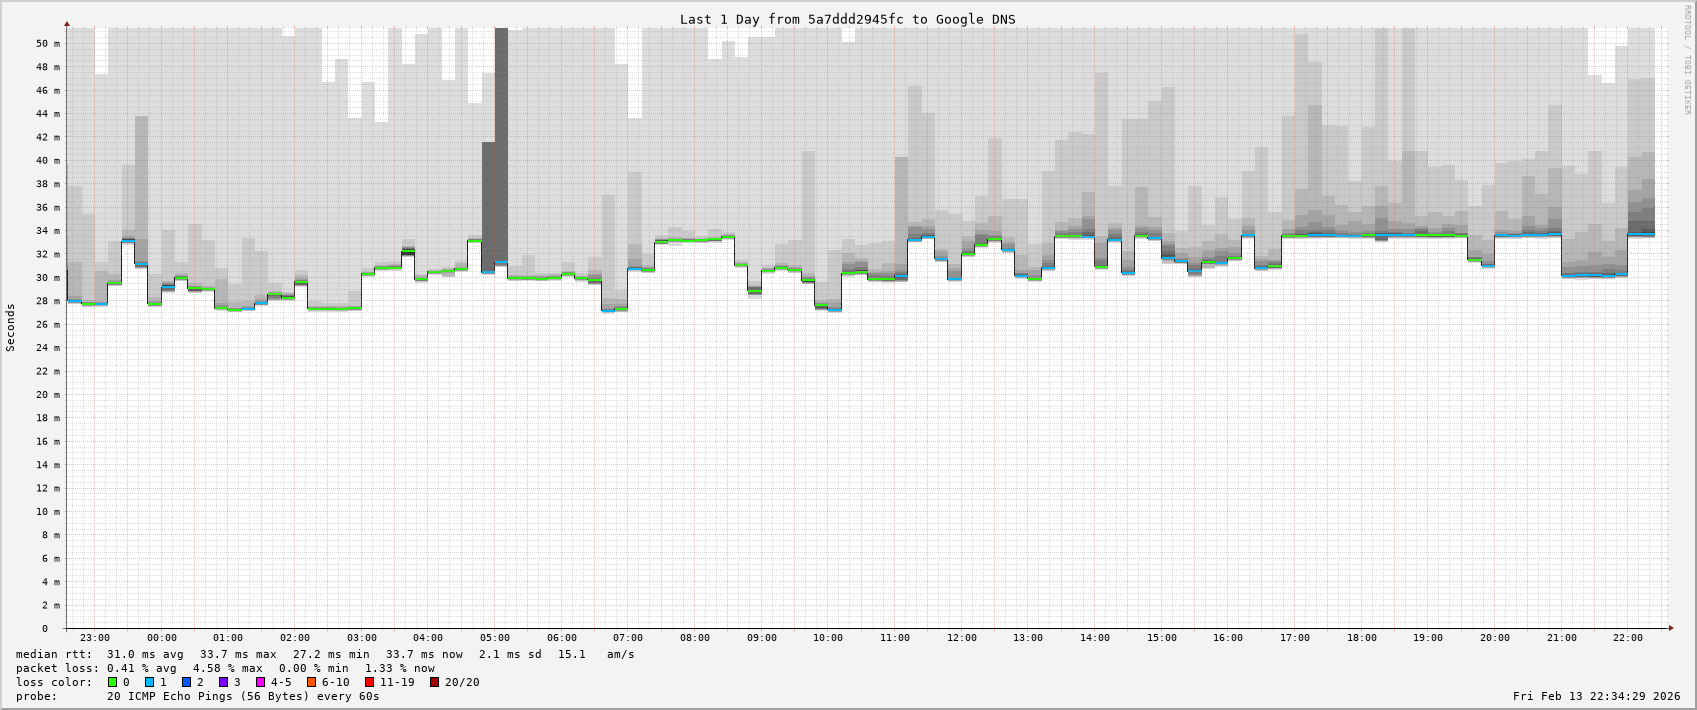Click the dark gray spike near 05:00
The image size is (1697, 710).
pos(501,150)
